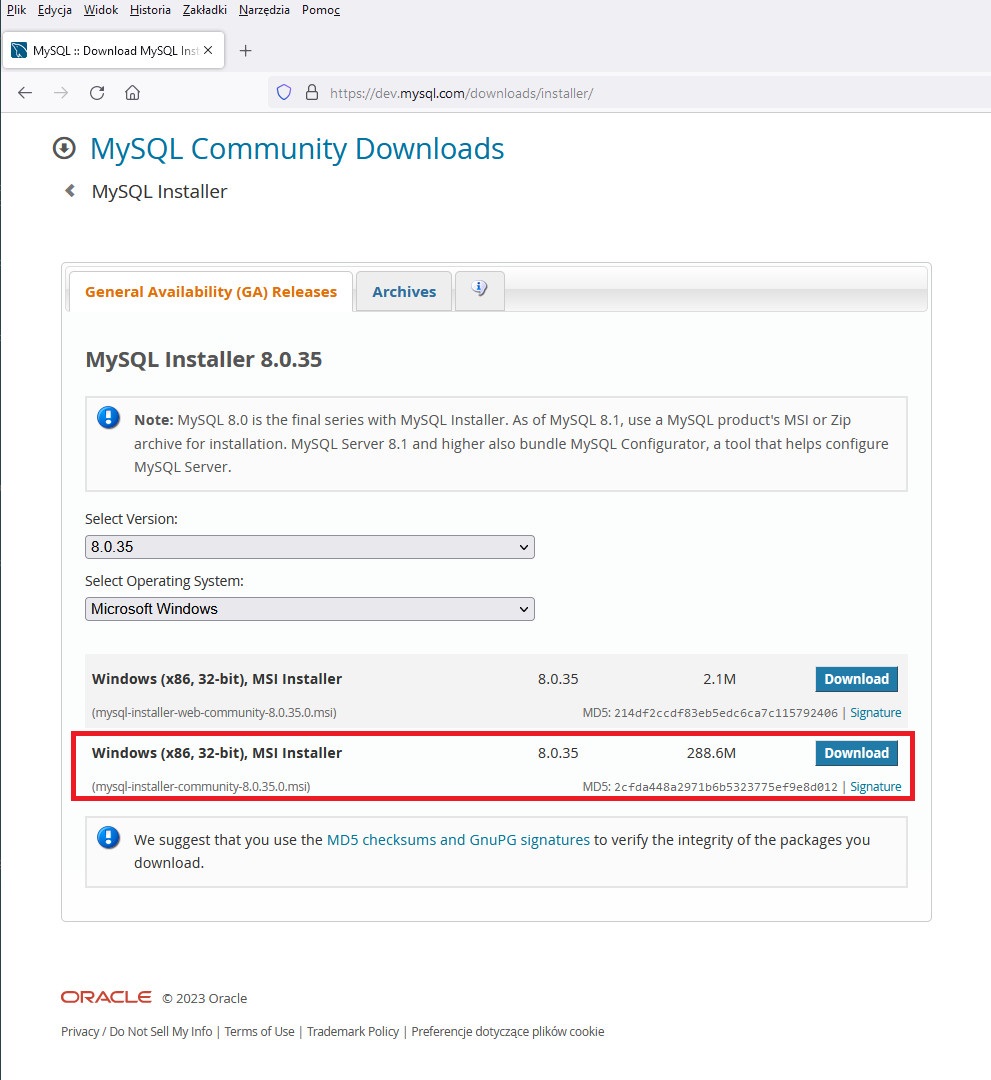This screenshot has height=1080, width=991.
Task: Open the Terms of Use link
Action: (259, 1031)
